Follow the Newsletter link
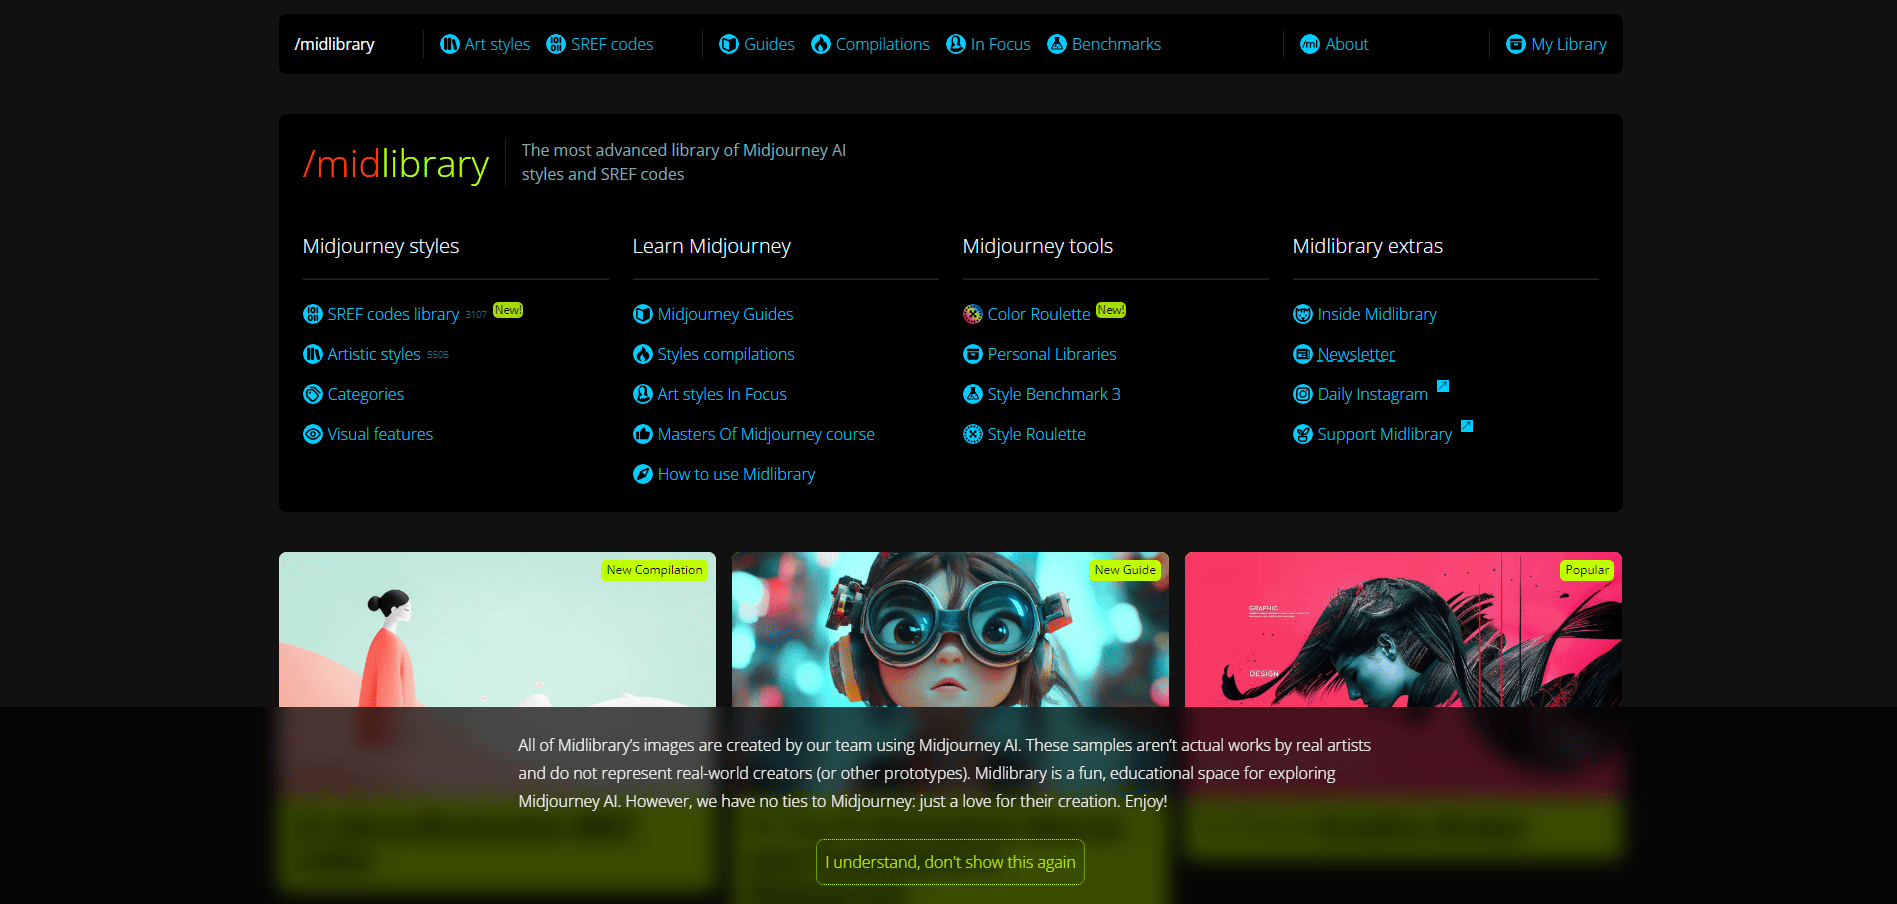The width and height of the screenshot is (1897, 904). 1356,354
